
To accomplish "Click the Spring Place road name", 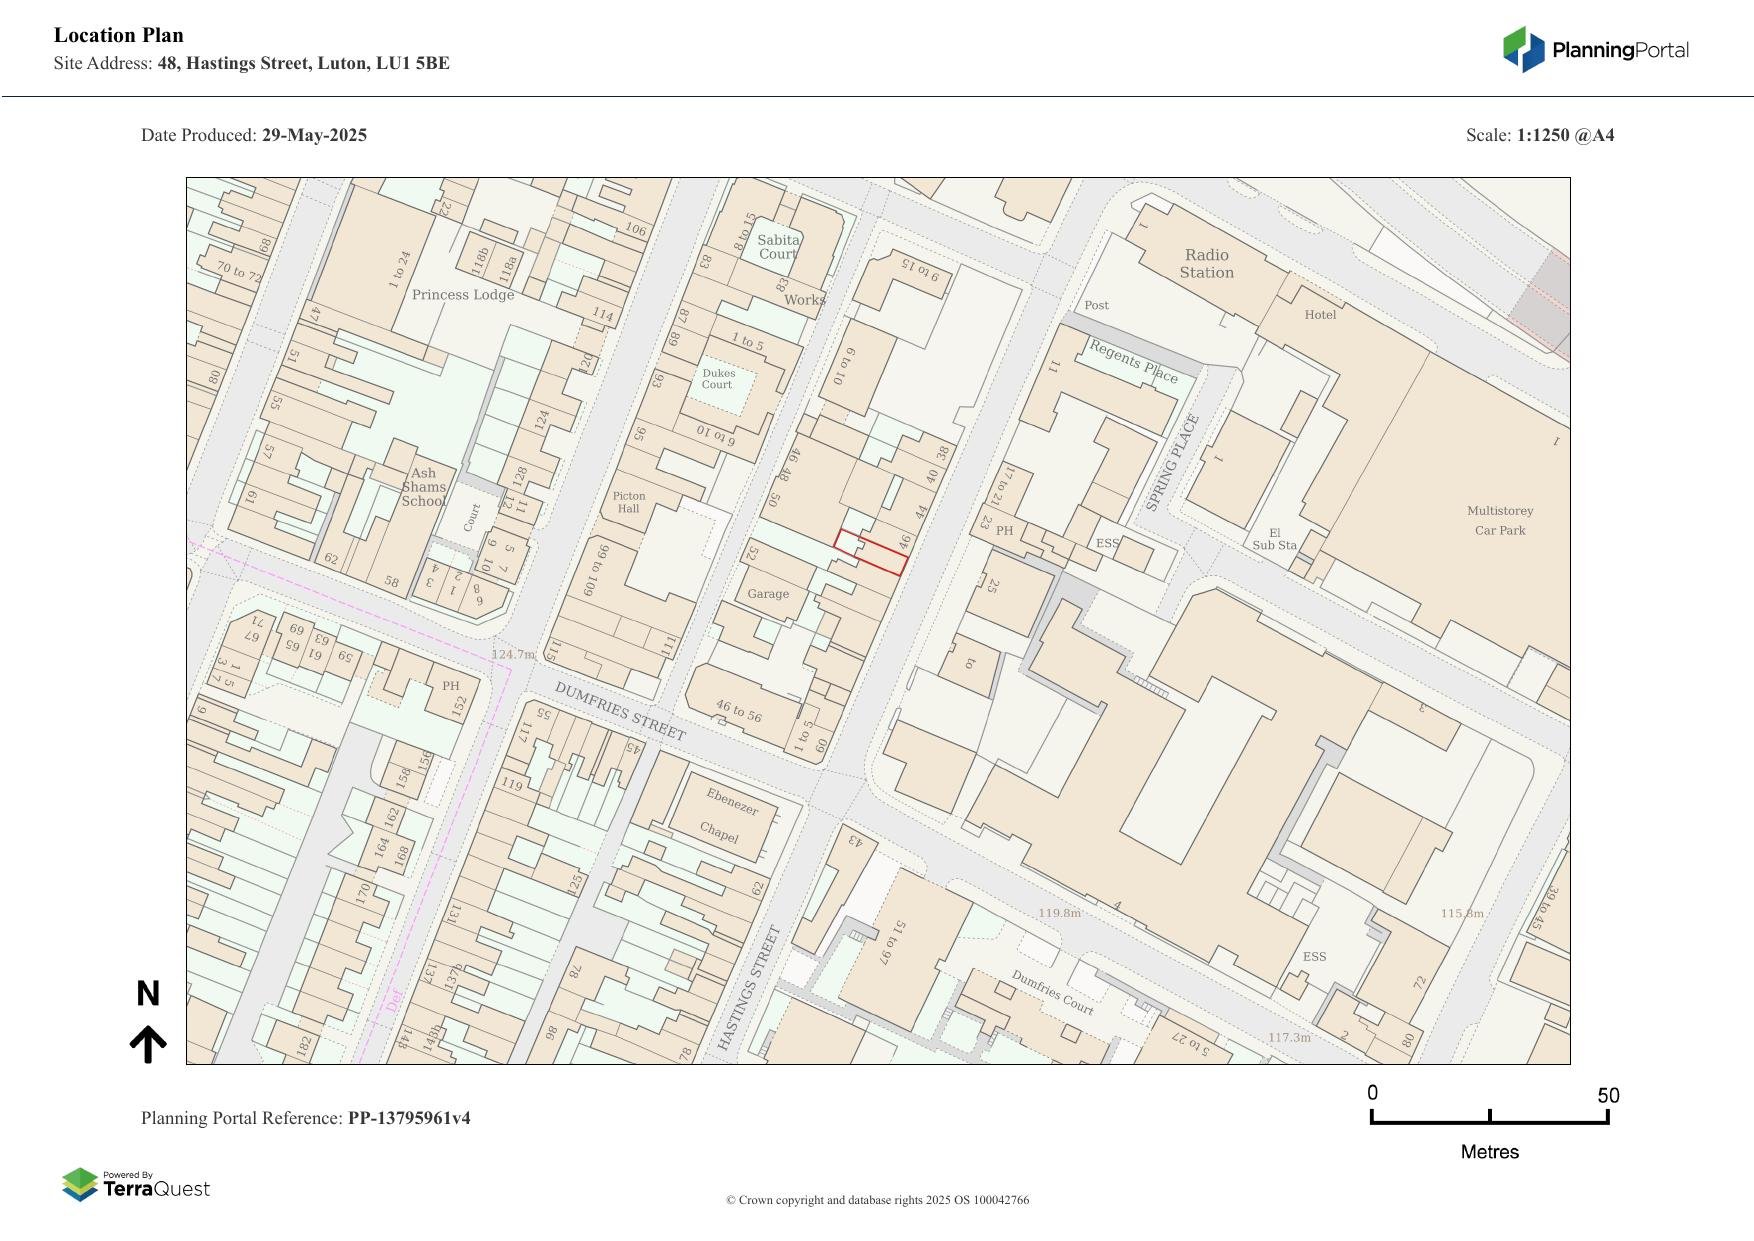I will pyautogui.click(x=1172, y=463).
